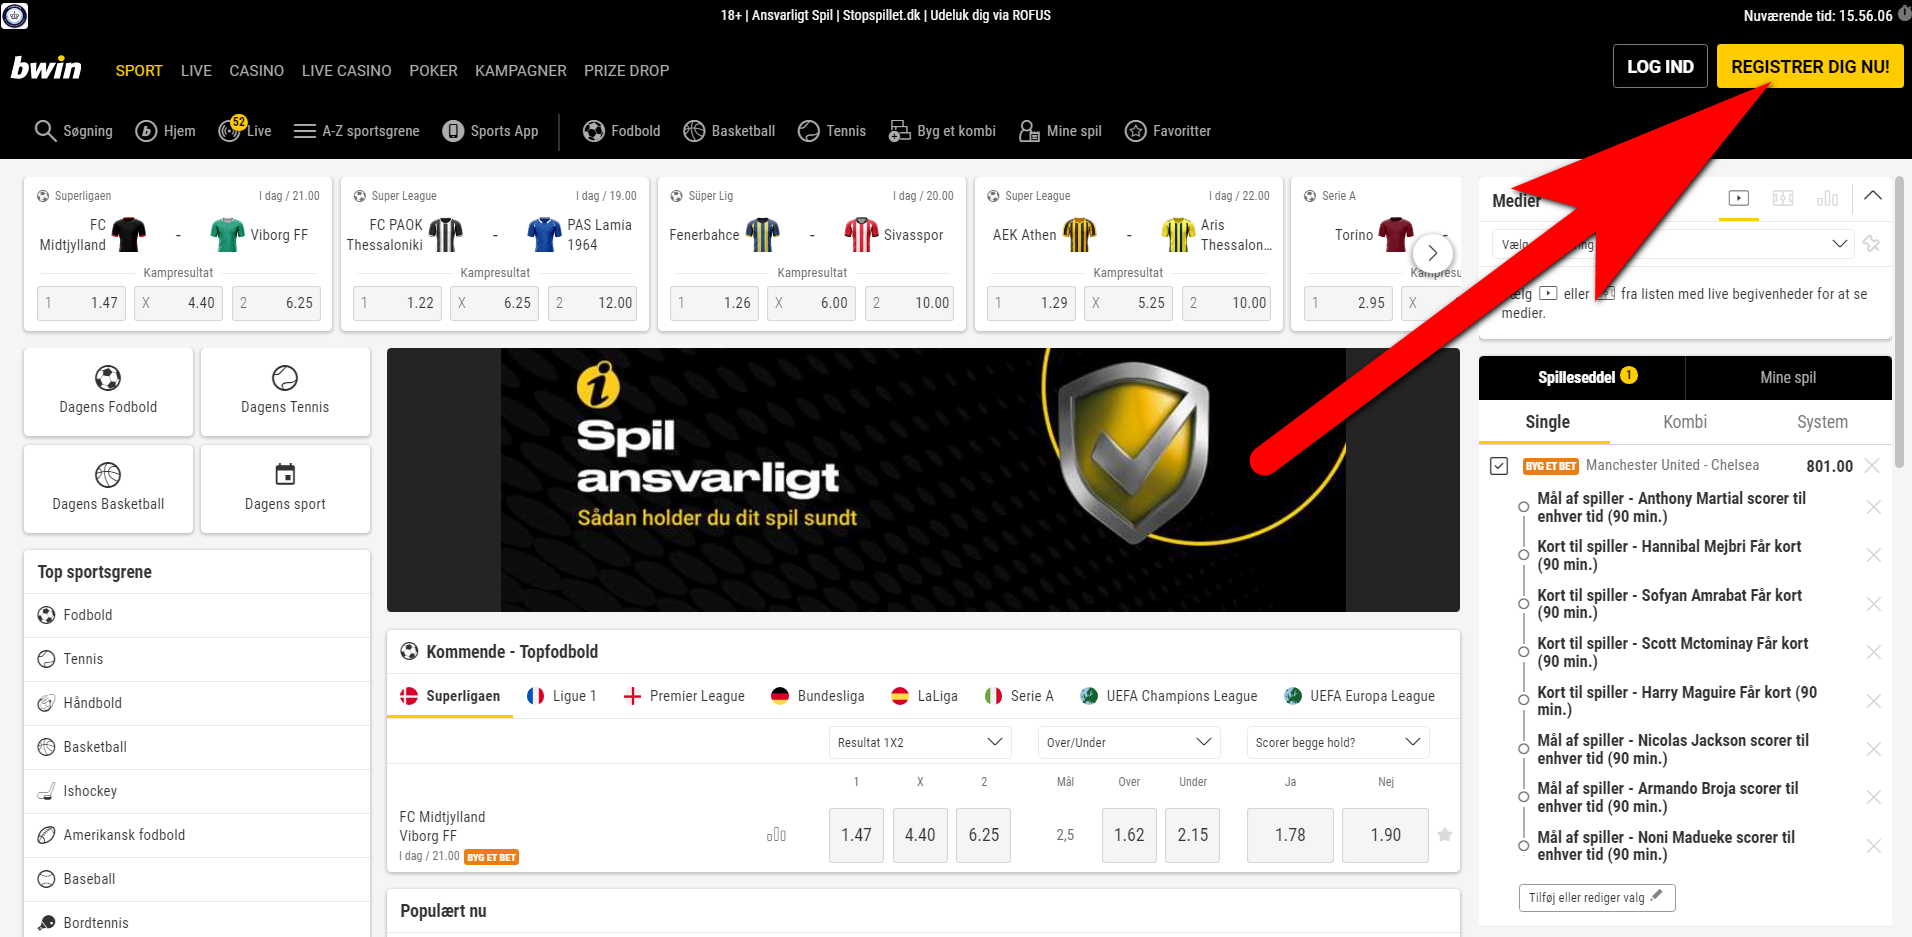Favorite the selected media event star

click(1872, 244)
